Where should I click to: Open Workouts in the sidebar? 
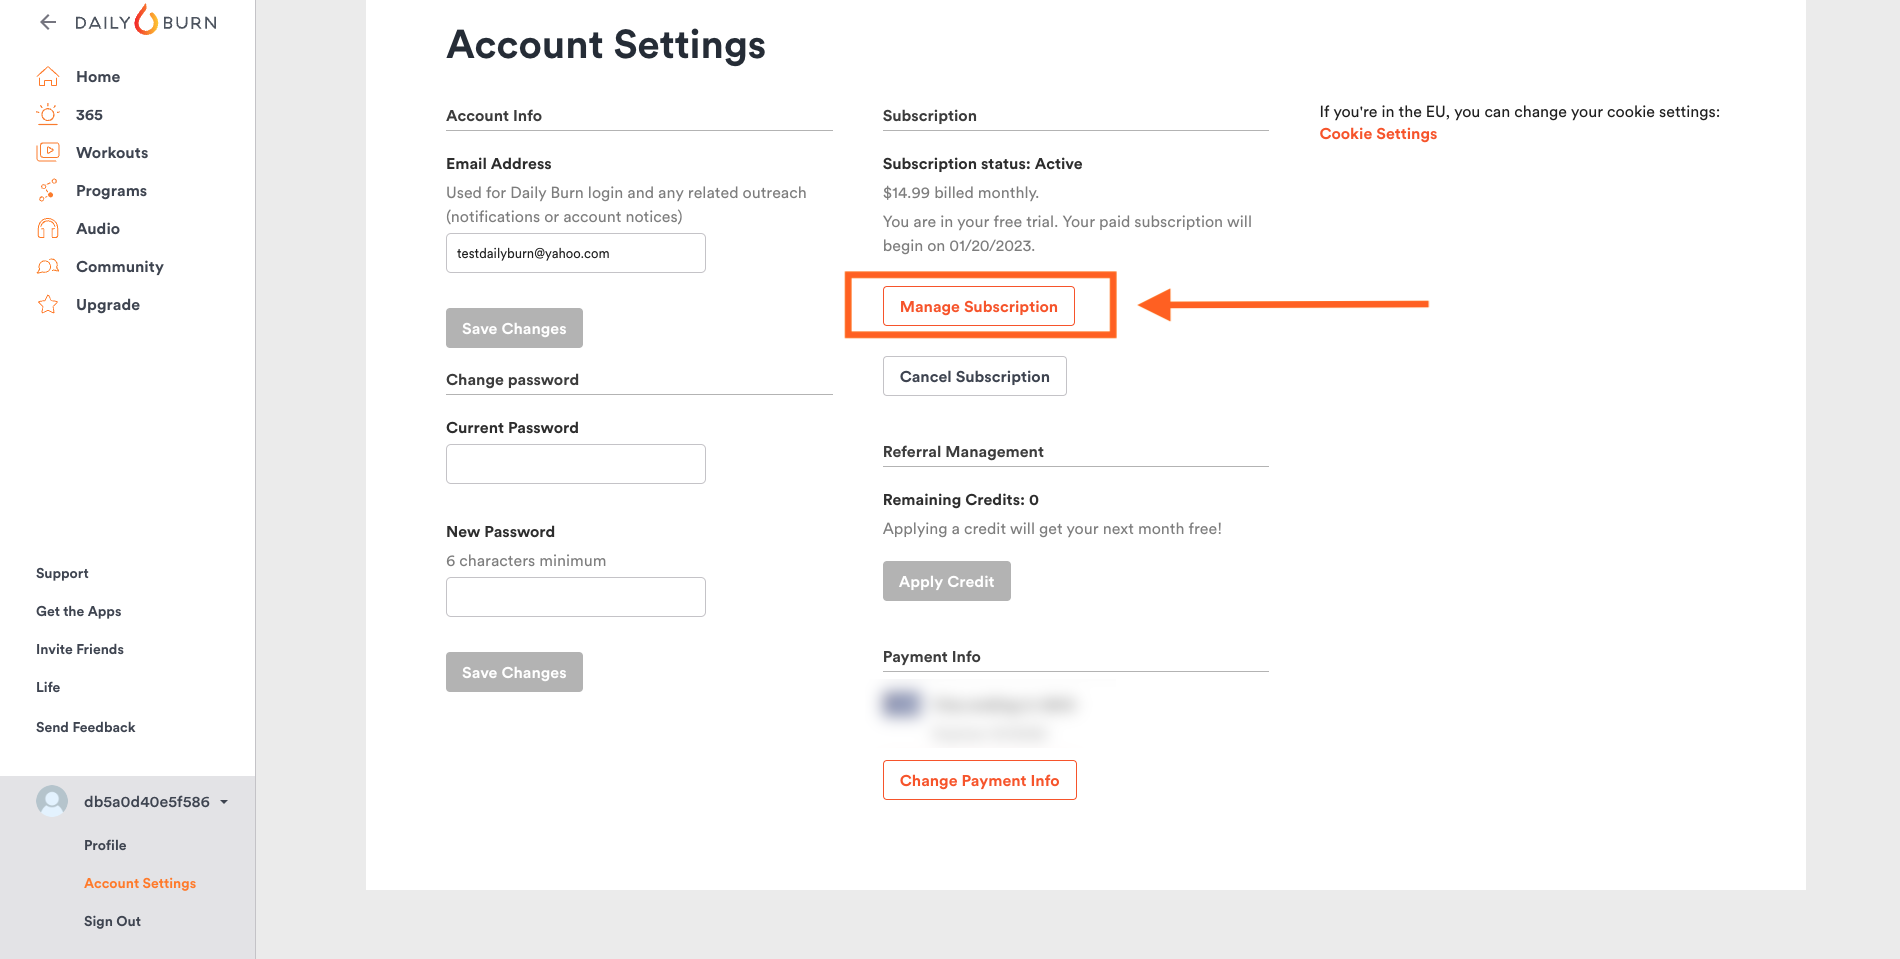click(x=112, y=153)
